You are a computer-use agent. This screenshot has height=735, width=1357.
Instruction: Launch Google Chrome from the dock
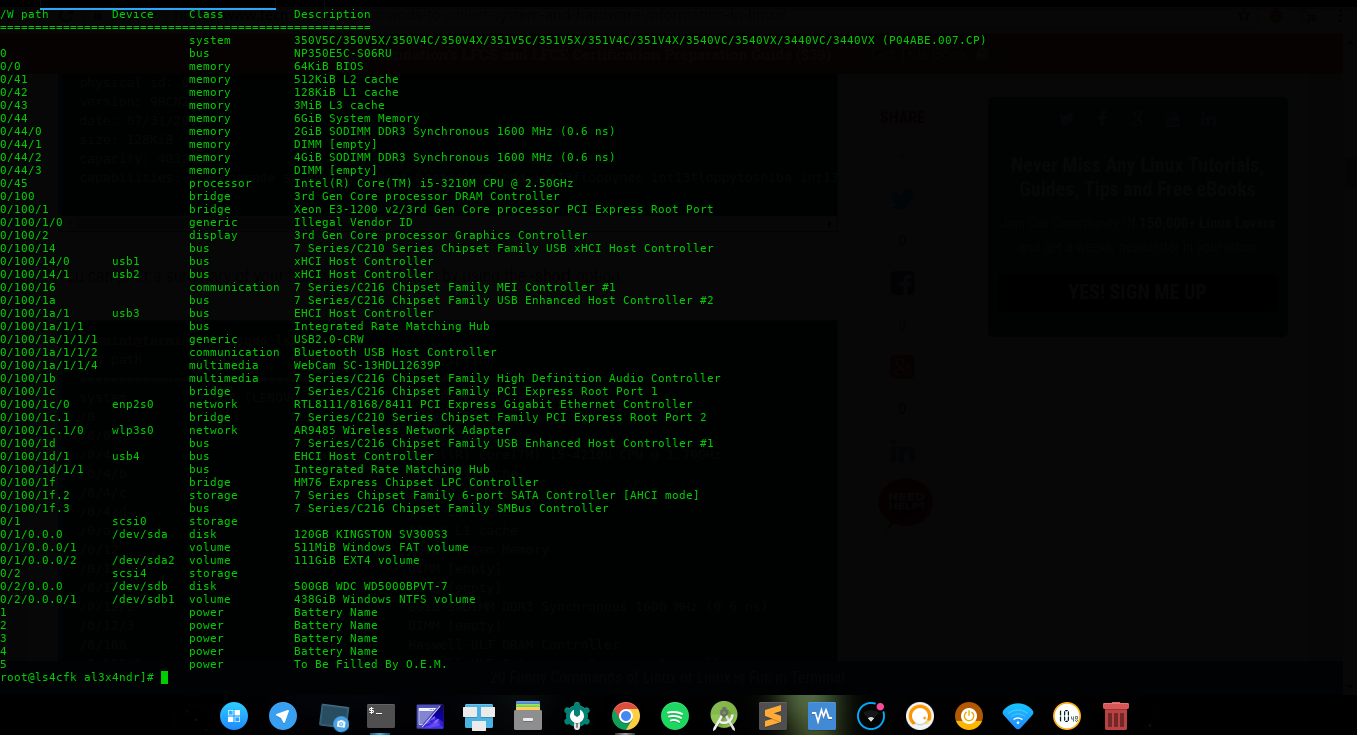626,716
